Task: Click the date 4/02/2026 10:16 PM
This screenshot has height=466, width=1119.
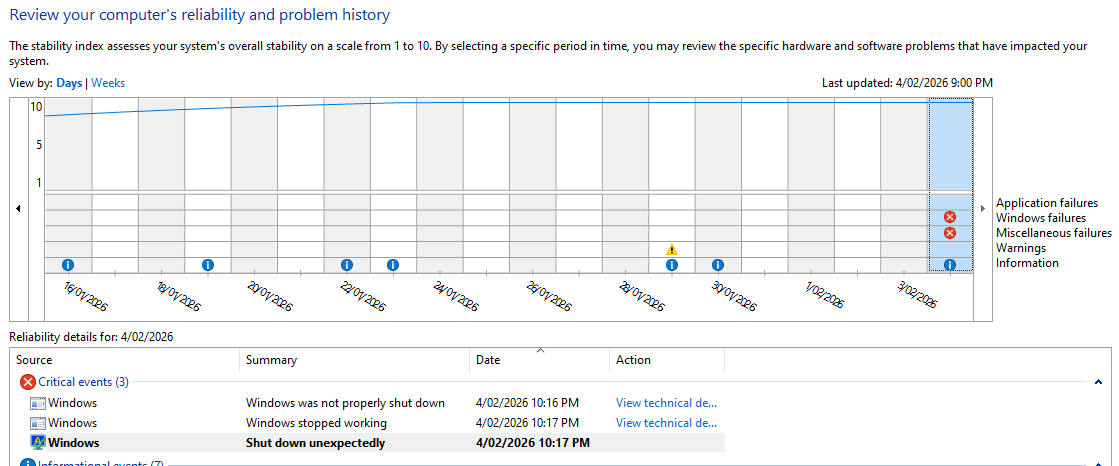Action: tap(527, 403)
